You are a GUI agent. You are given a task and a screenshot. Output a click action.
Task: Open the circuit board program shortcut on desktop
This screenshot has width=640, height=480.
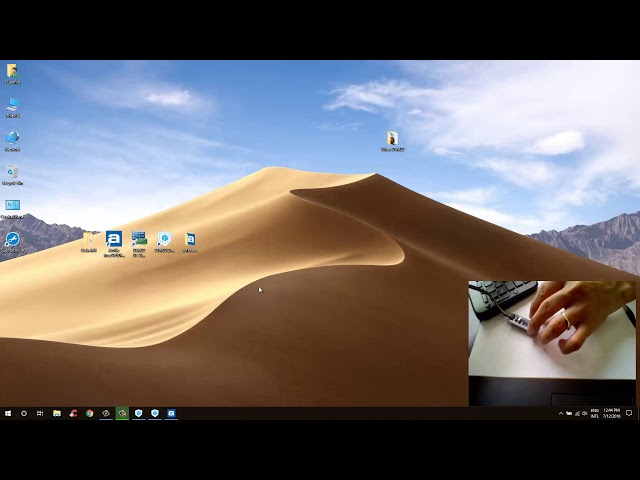pos(139,244)
